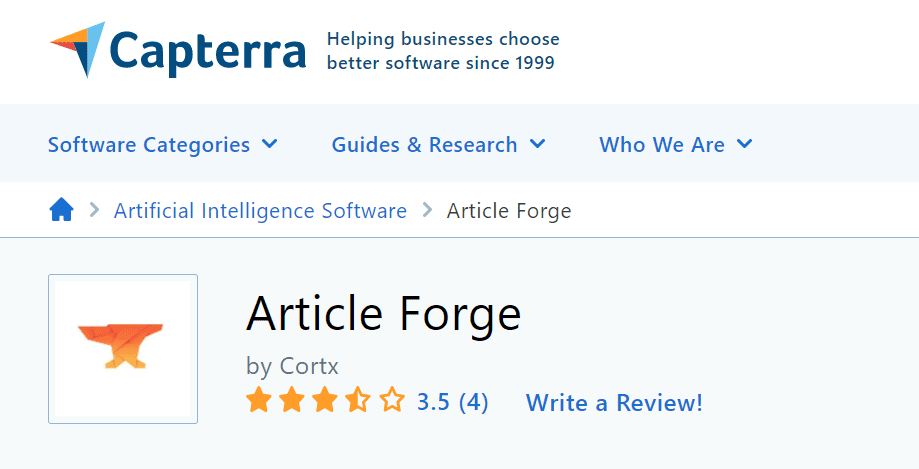This screenshot has height=469, width=919.
Task: Select the Article Forge breadcrumb text
Action: point(509,211)
